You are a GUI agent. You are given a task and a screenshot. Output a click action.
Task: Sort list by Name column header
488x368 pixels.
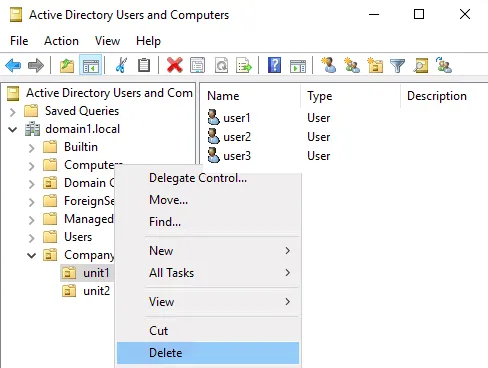pos(223,96)
